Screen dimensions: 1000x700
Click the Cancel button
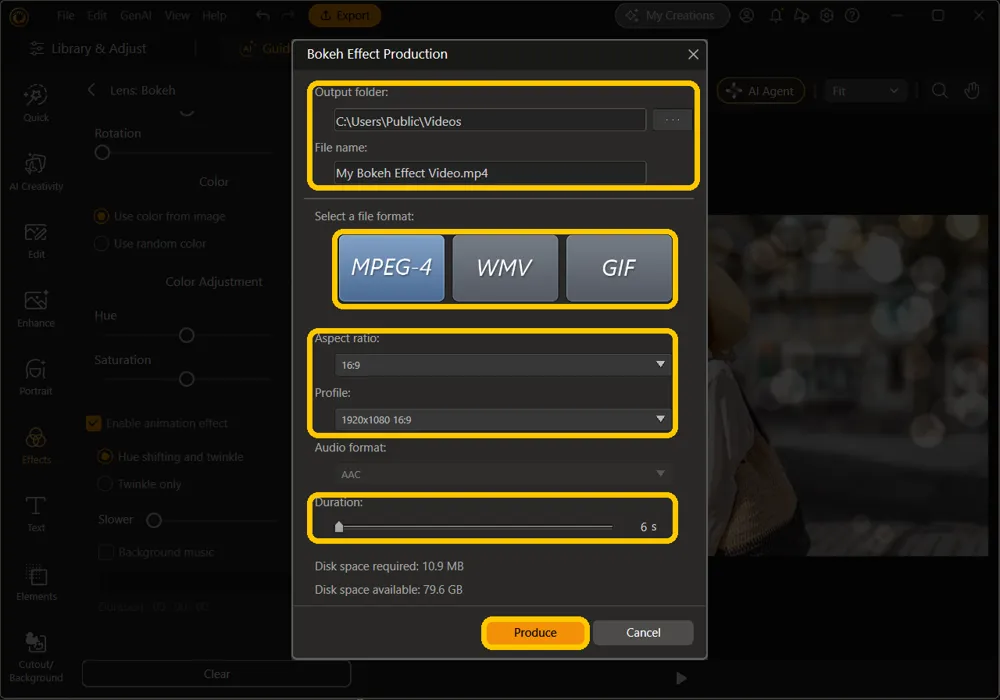click(x=643, y=632)
